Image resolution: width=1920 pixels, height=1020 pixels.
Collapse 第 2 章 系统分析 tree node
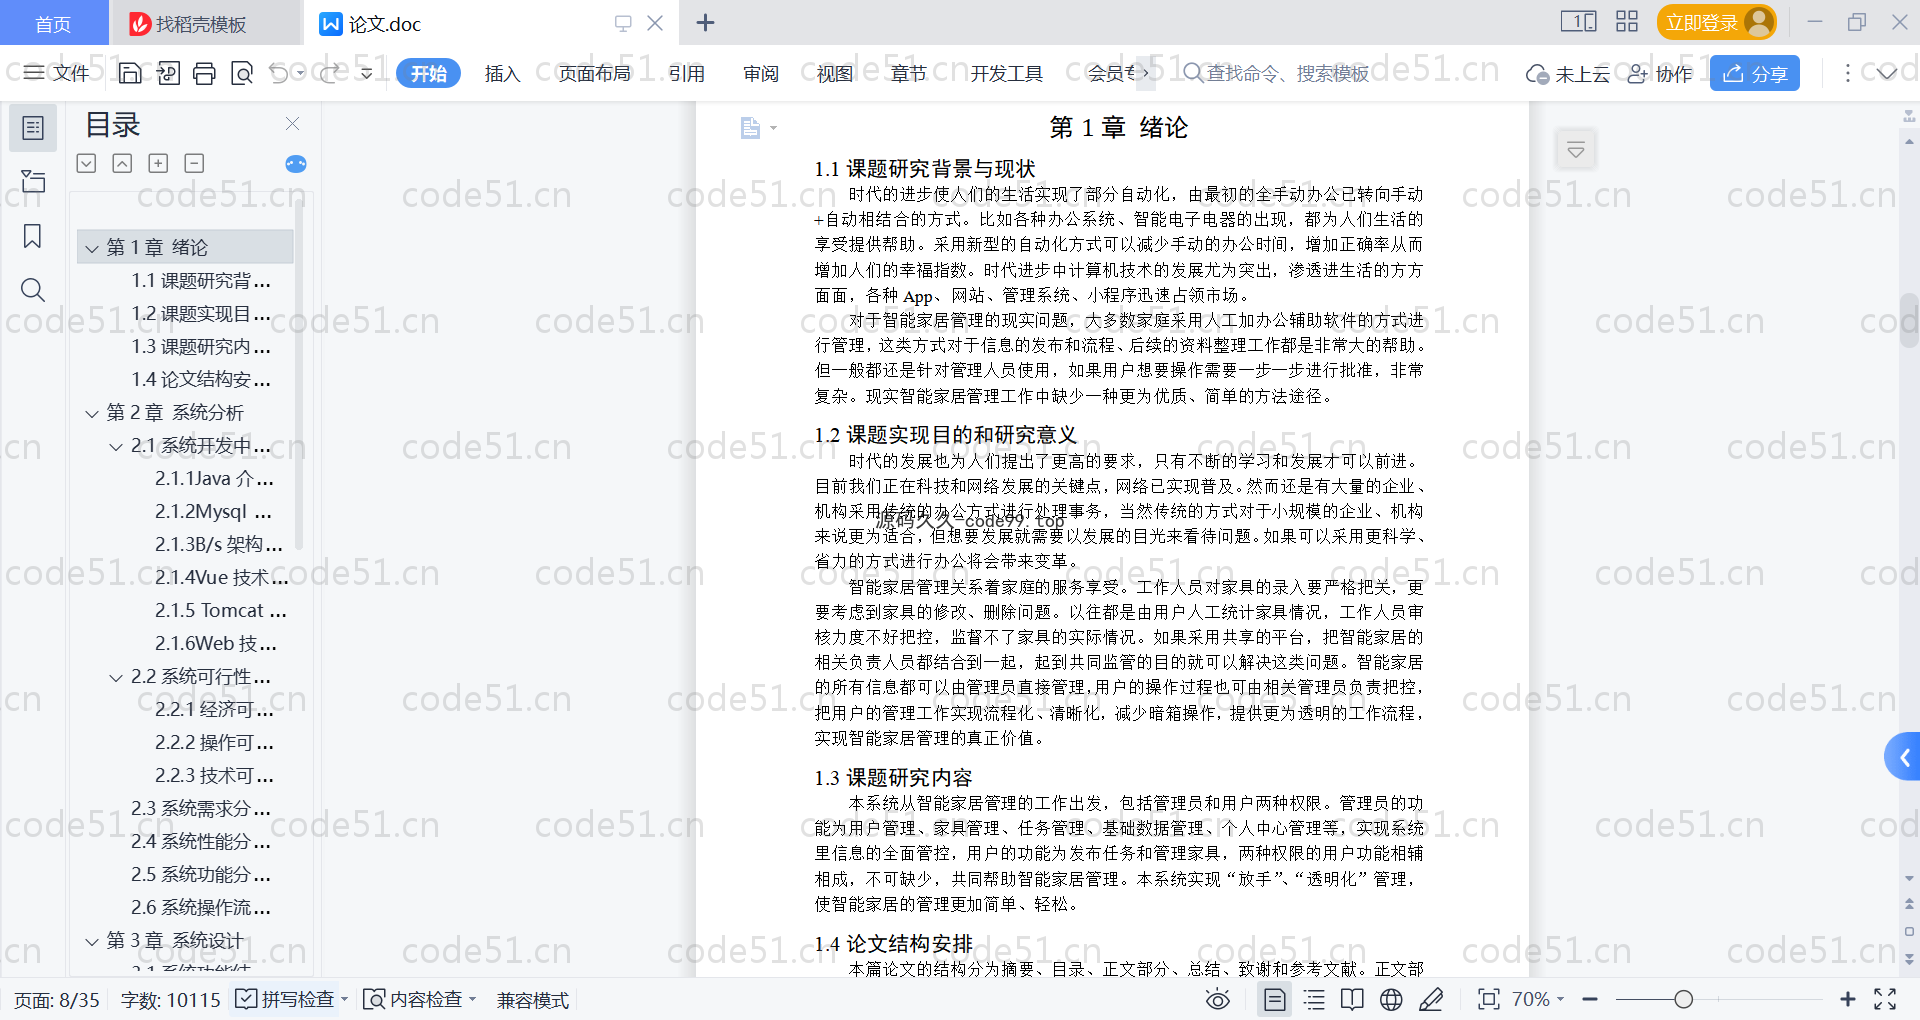tap(92, 413)
